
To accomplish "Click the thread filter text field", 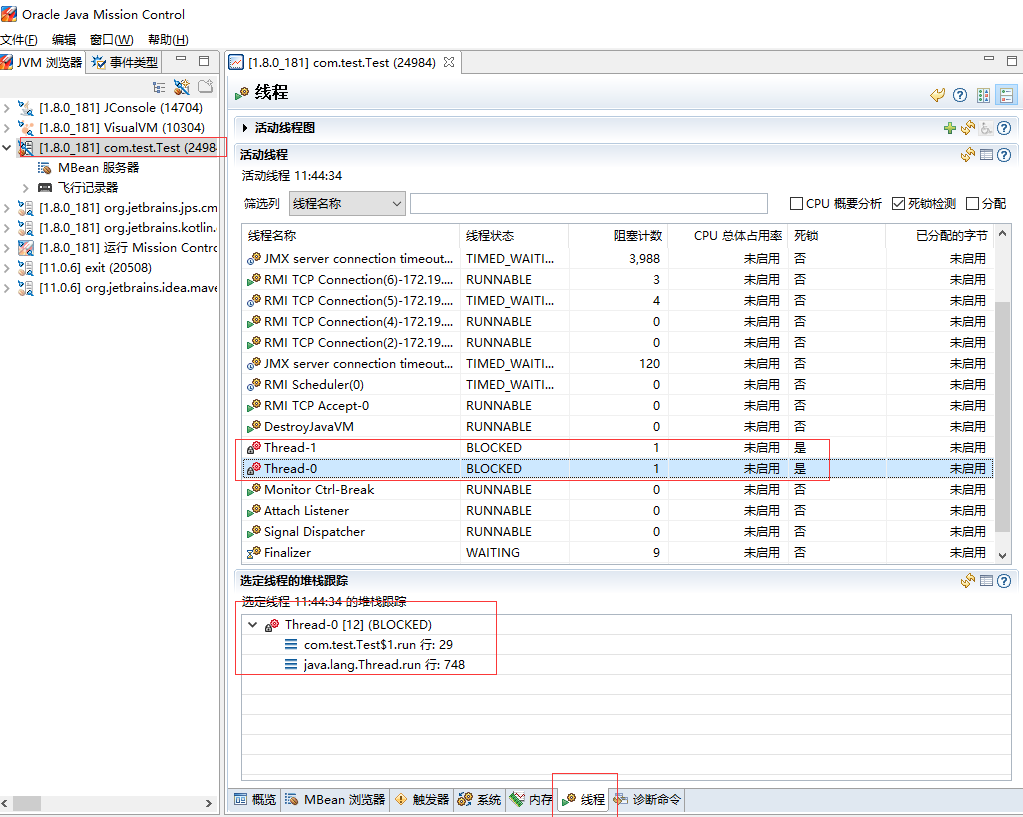I will (588, 204).
